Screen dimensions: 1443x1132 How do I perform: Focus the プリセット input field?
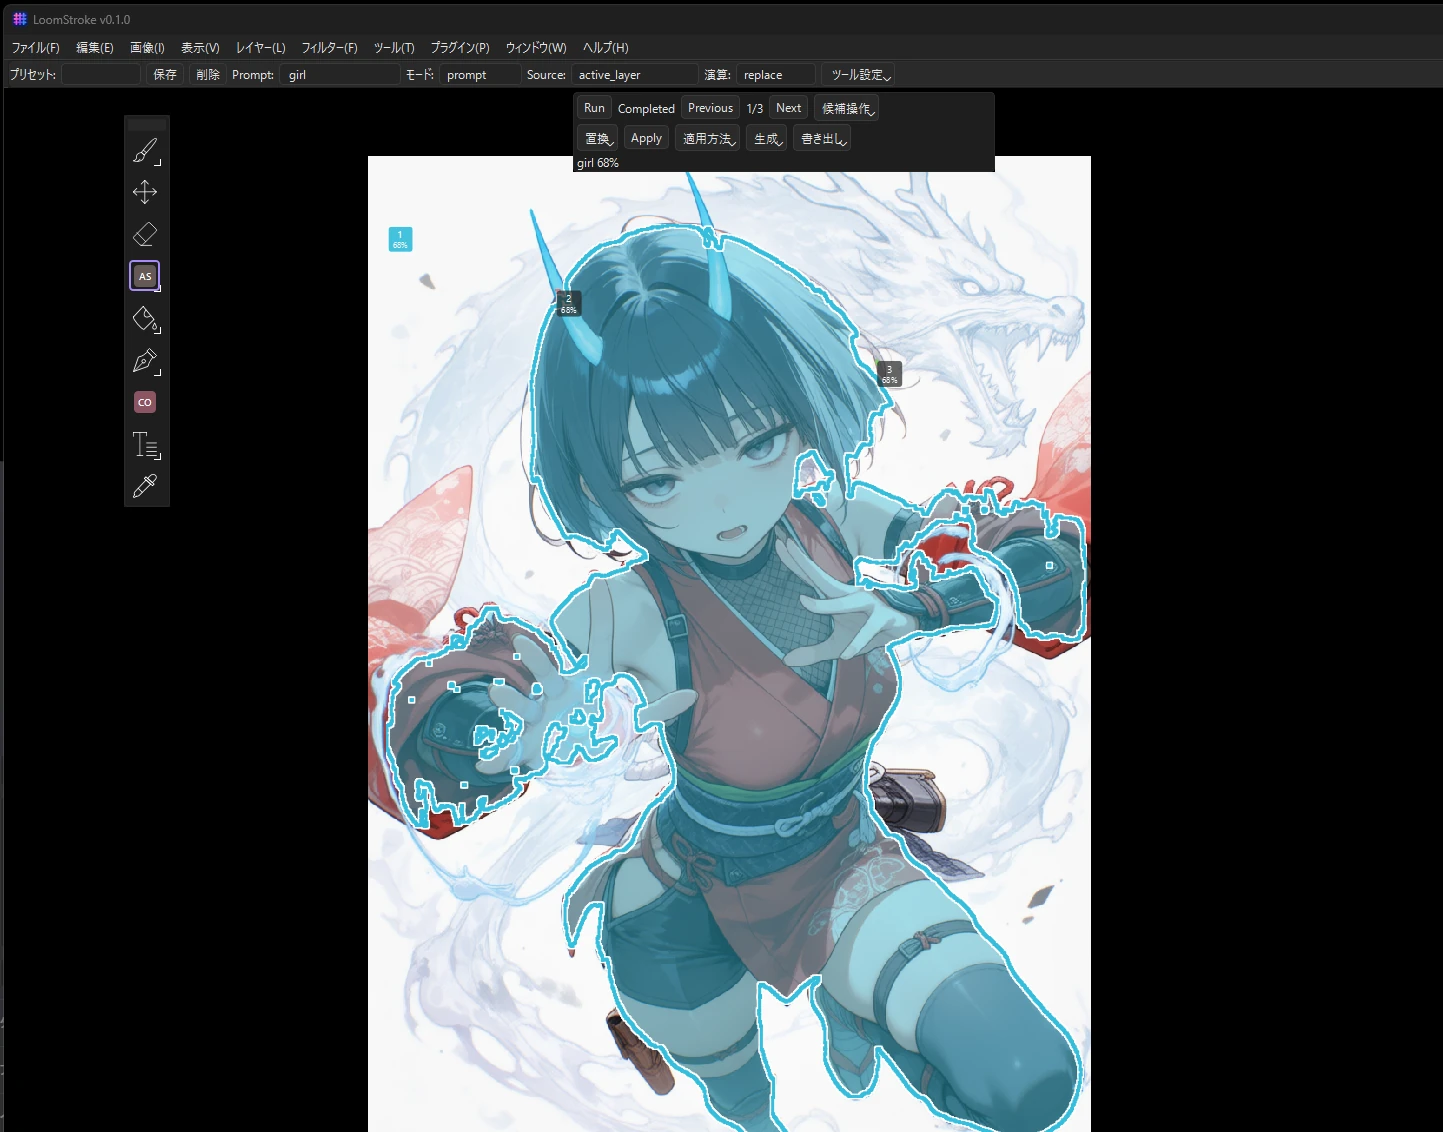(x=101, y=75)
